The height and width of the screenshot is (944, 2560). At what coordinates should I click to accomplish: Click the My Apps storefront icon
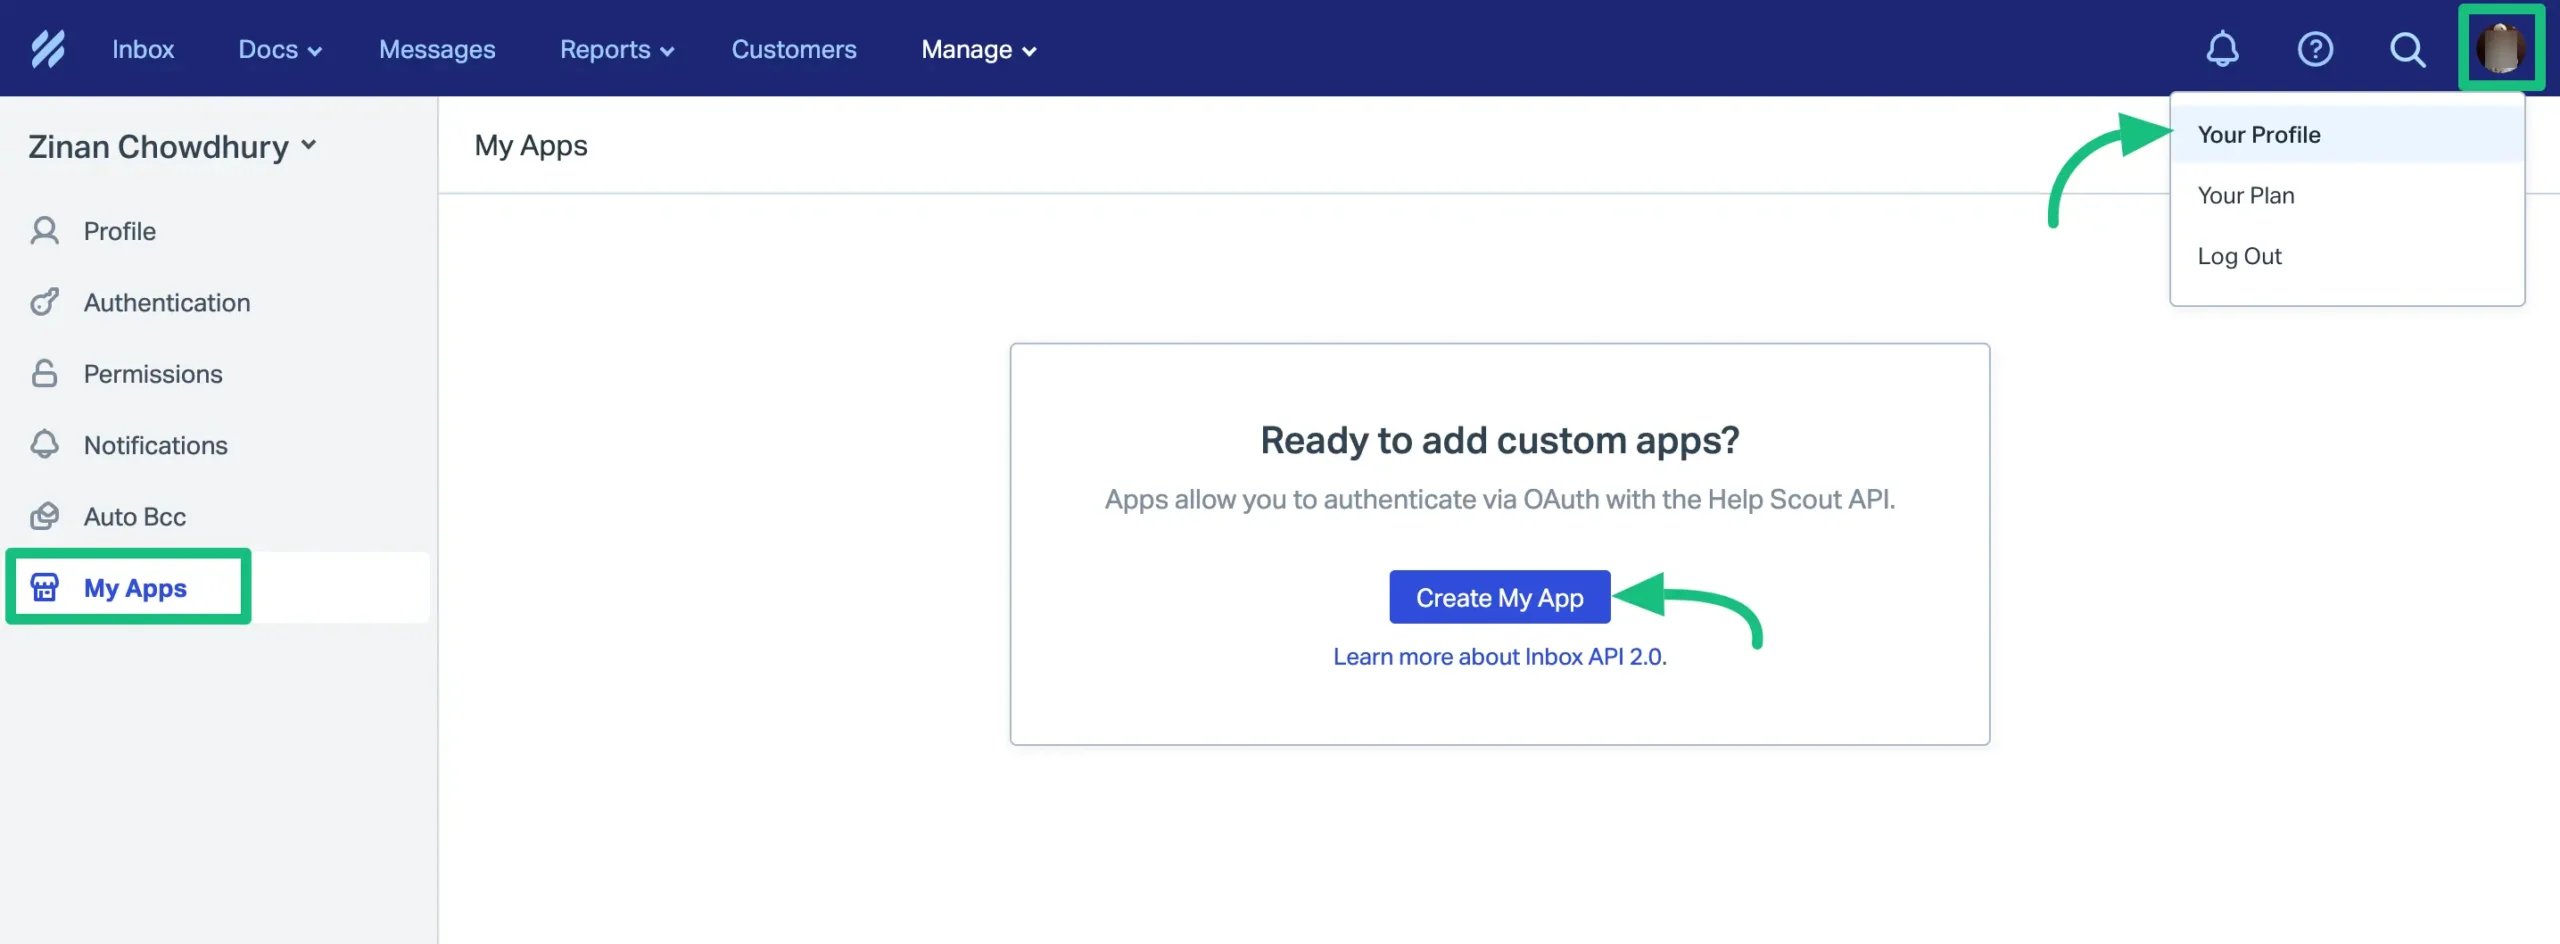[x=44, y=588]
